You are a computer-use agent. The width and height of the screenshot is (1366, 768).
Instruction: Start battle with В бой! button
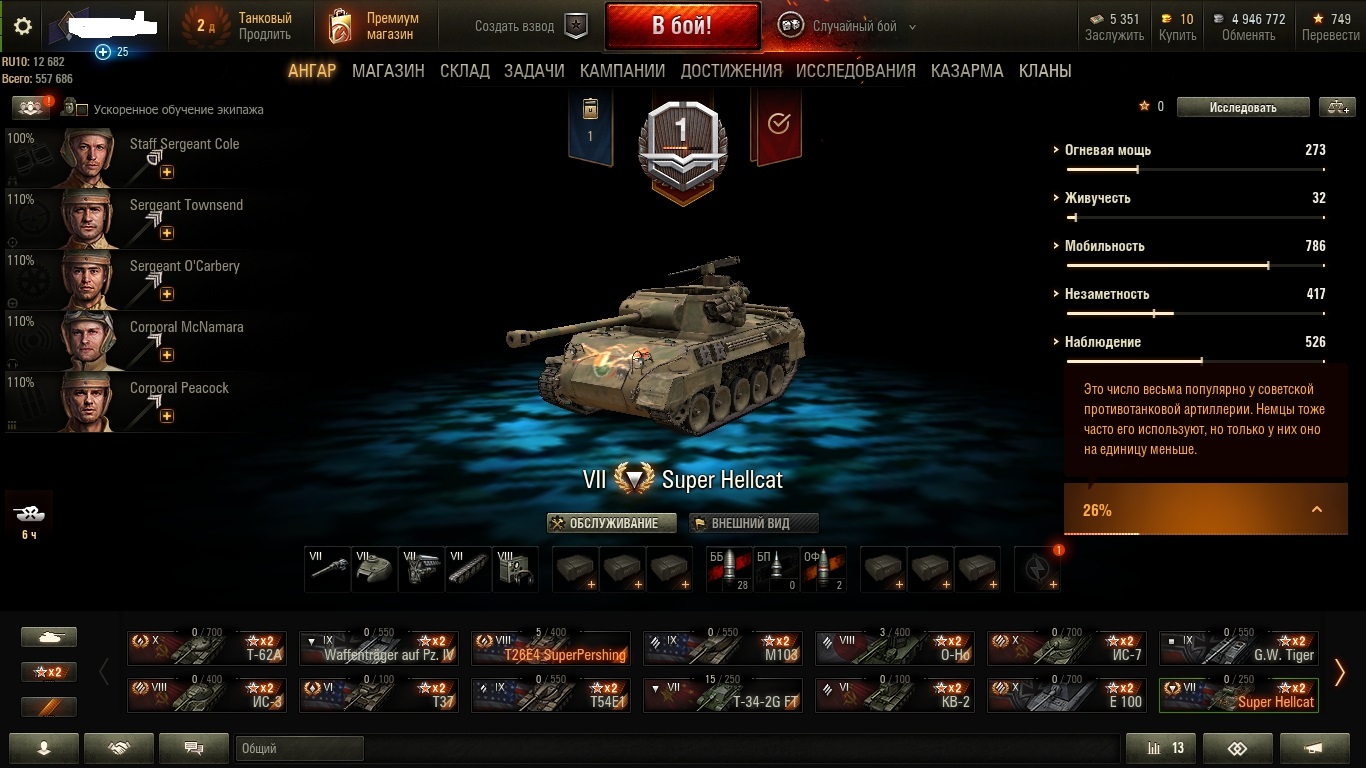[x=682, y=27]
